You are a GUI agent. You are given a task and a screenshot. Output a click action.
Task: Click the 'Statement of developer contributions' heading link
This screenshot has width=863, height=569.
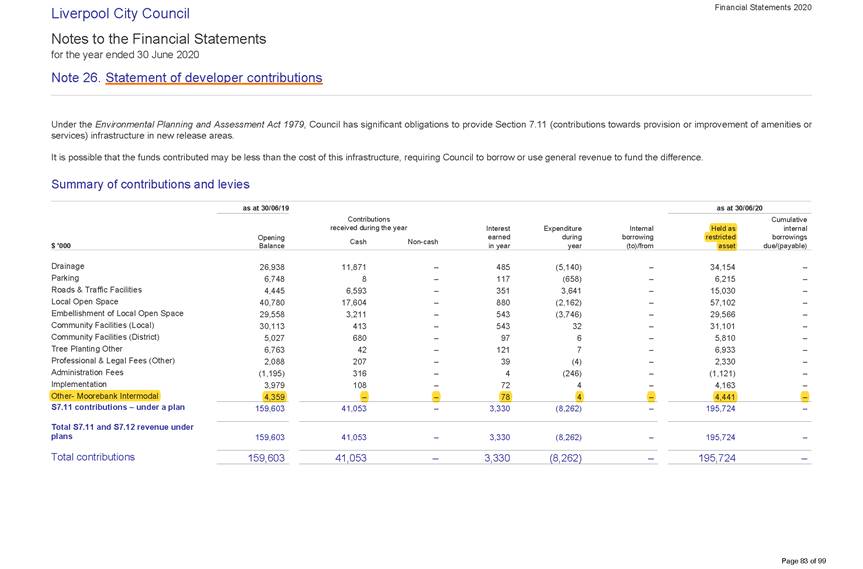tap(214, 78)
